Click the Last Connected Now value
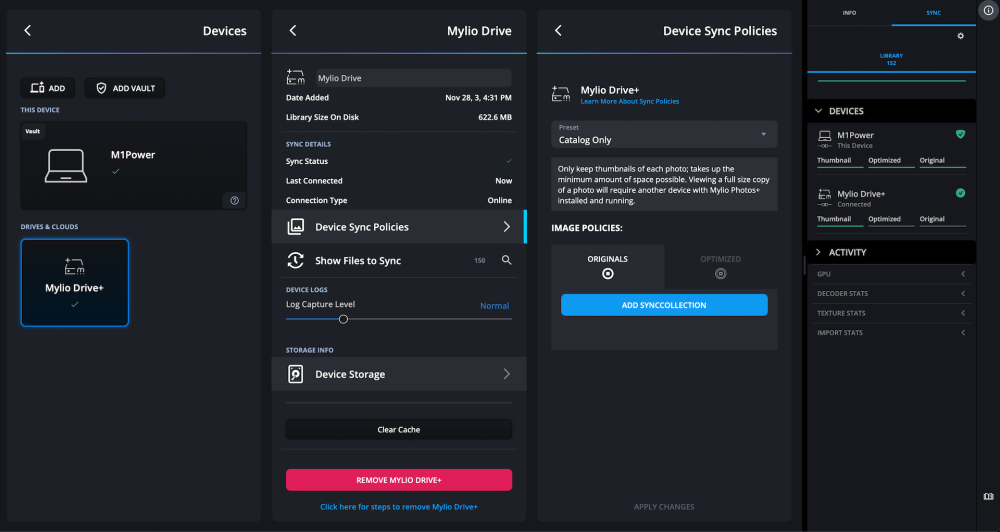This screenshot has height=532, width=1000. pyautogui.click(x=503, y=181)
